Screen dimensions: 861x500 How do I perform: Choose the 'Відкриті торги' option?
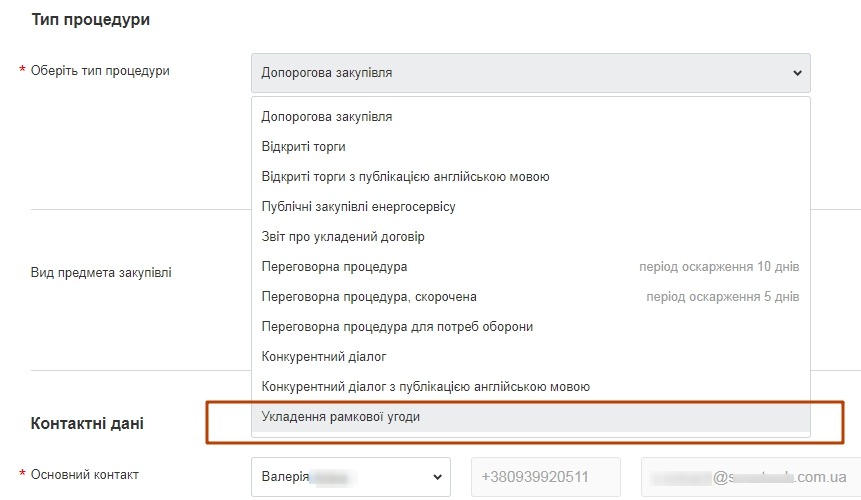(x=303, y=147)
